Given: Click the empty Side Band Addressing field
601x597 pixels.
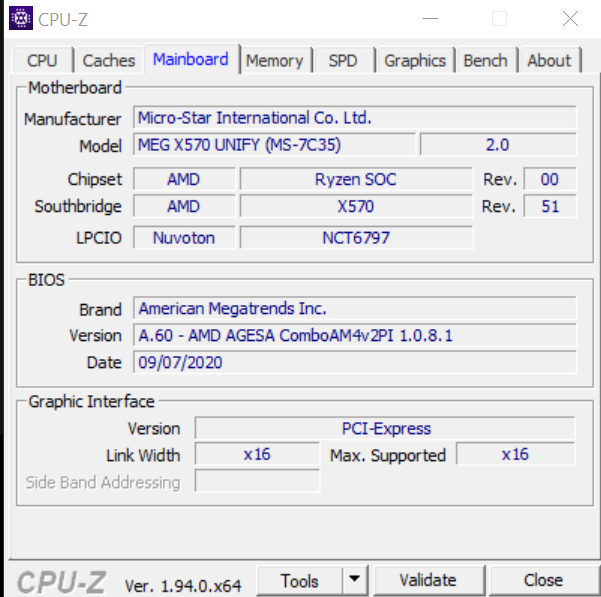Looking at the screenshot, I should tap(257, 481).
